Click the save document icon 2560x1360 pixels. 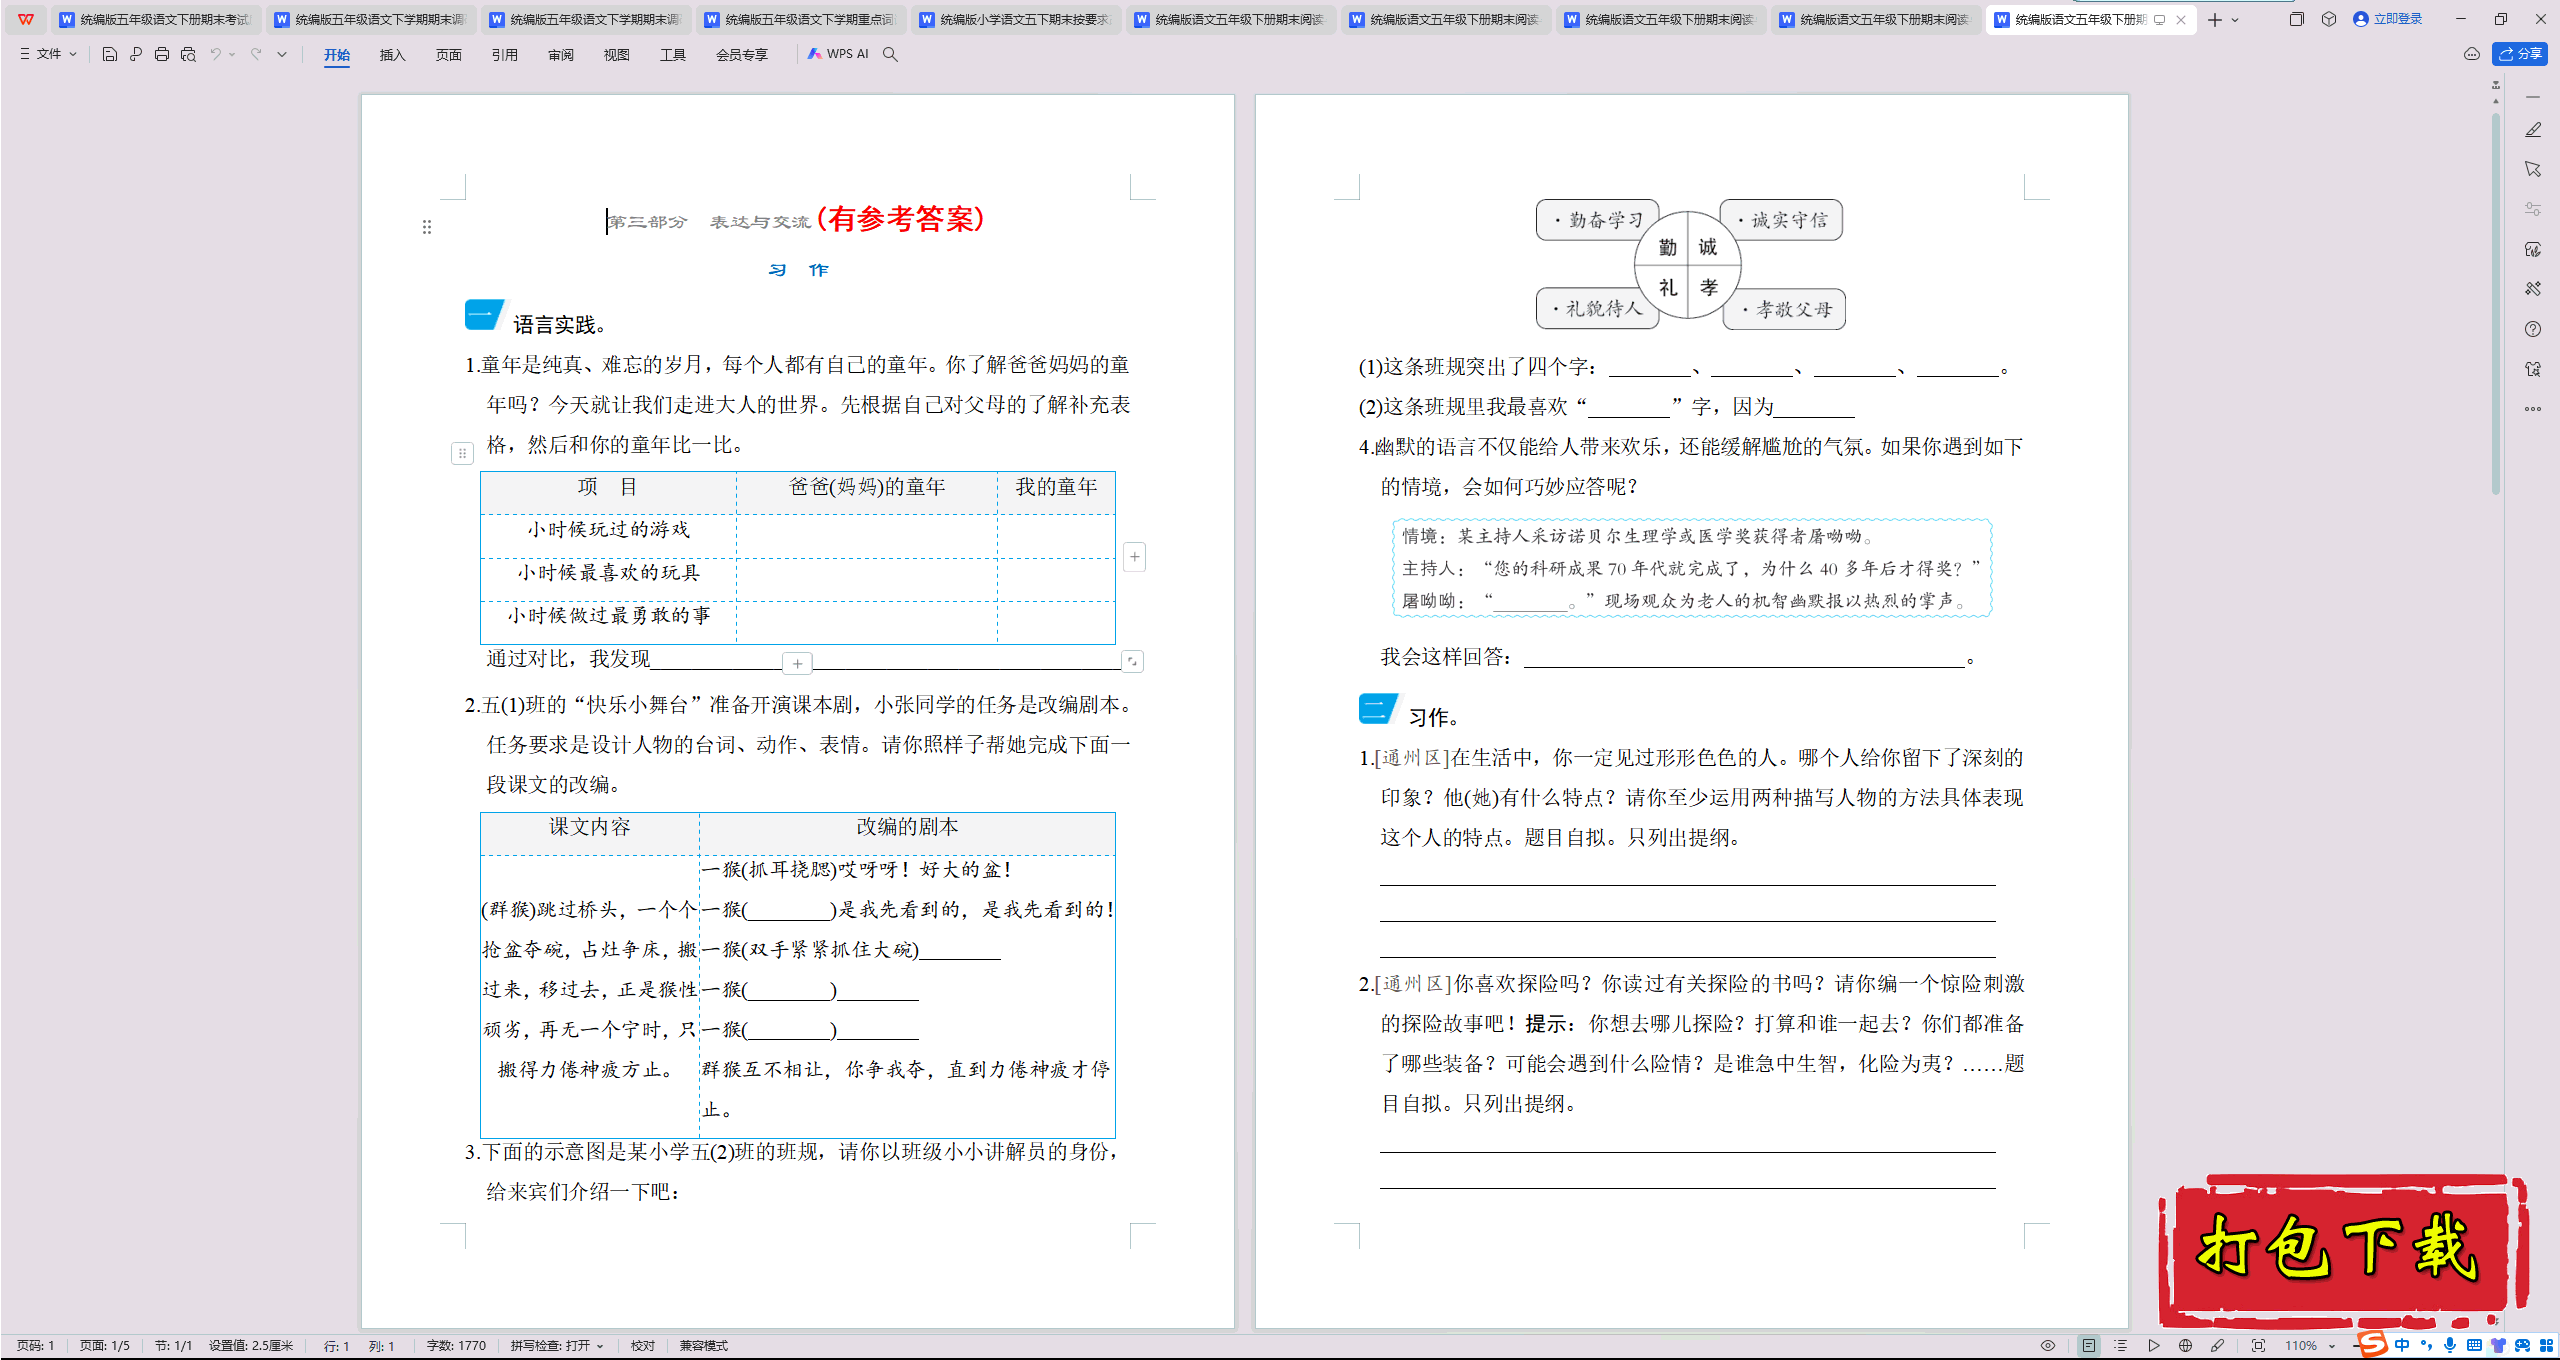coord(110,54)
